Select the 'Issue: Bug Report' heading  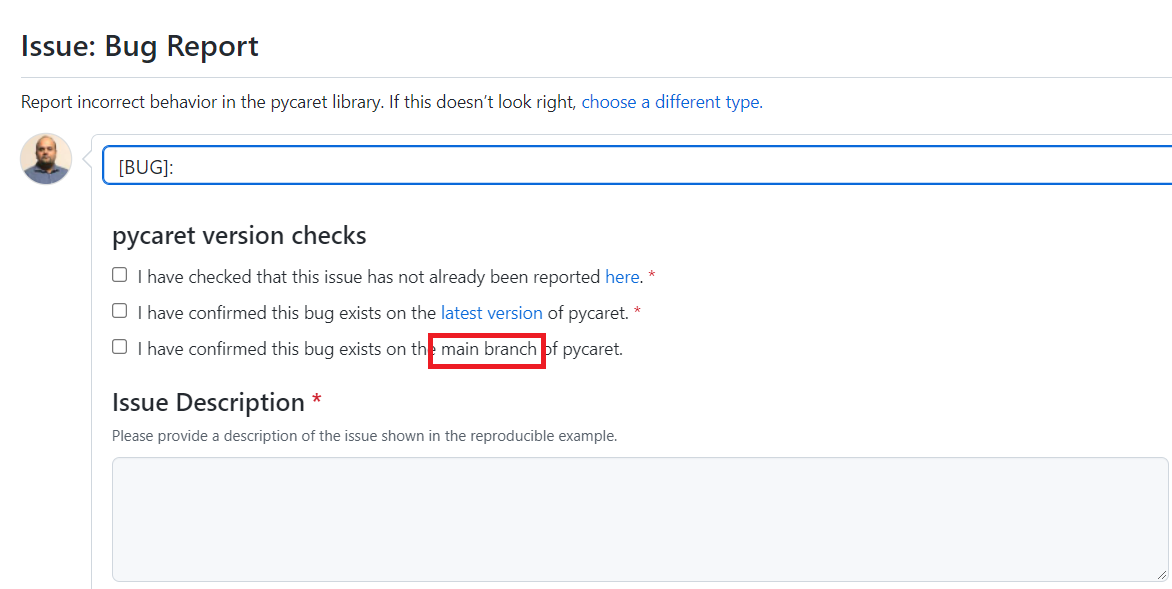coord(139,46)
